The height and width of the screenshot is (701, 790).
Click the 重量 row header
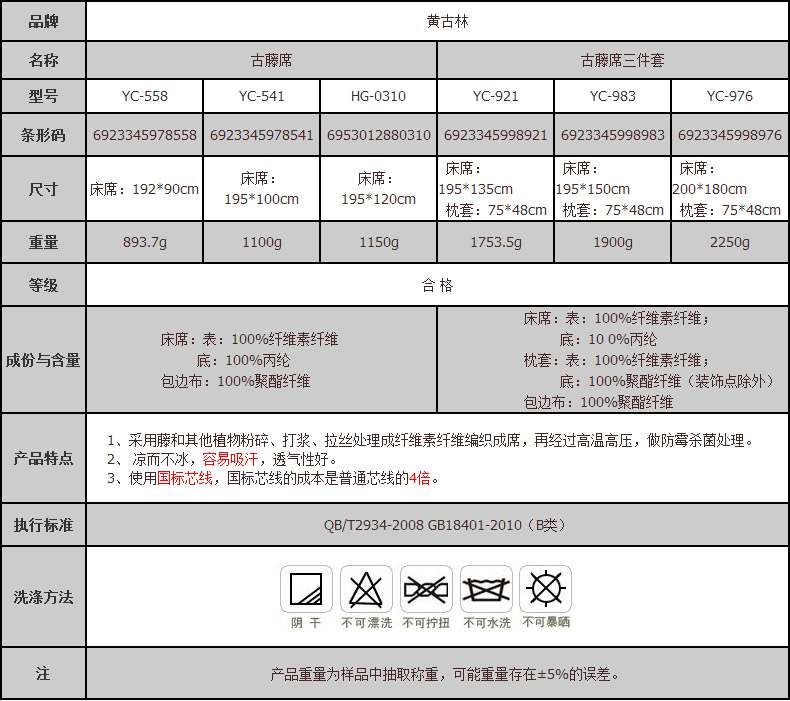(x=43, y=242)
